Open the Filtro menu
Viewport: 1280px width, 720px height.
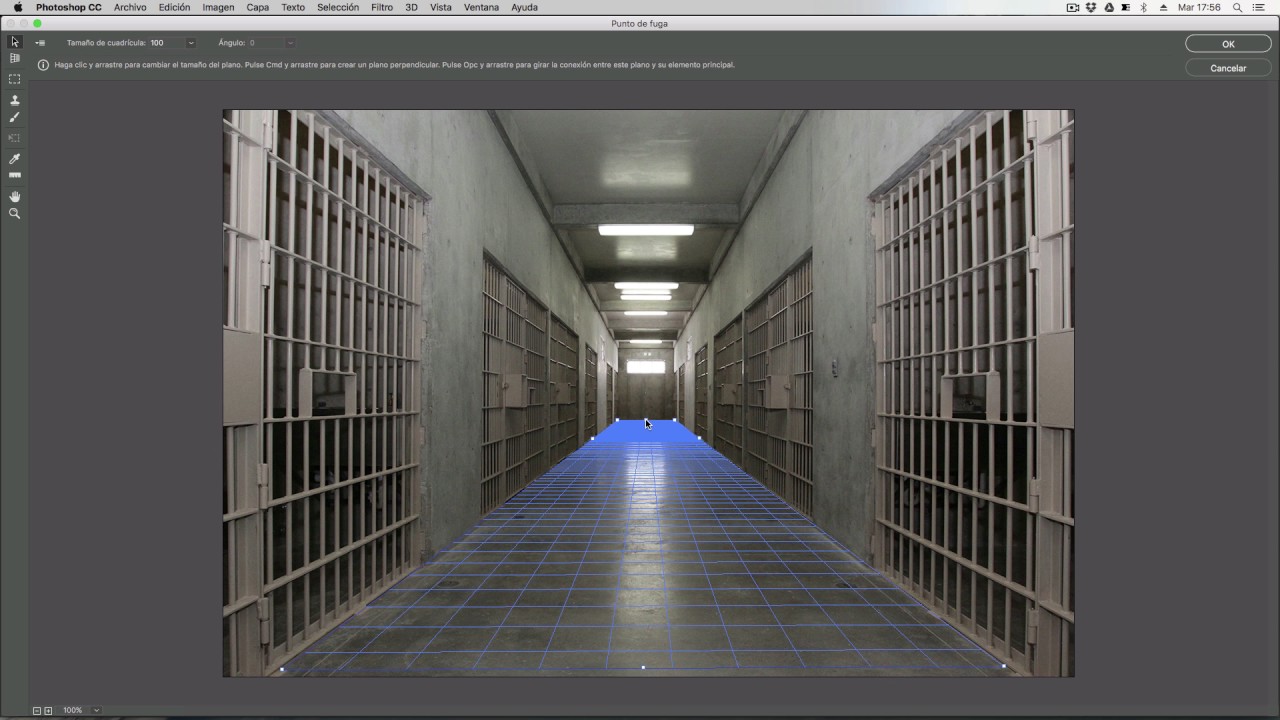(x=382, y=7)
